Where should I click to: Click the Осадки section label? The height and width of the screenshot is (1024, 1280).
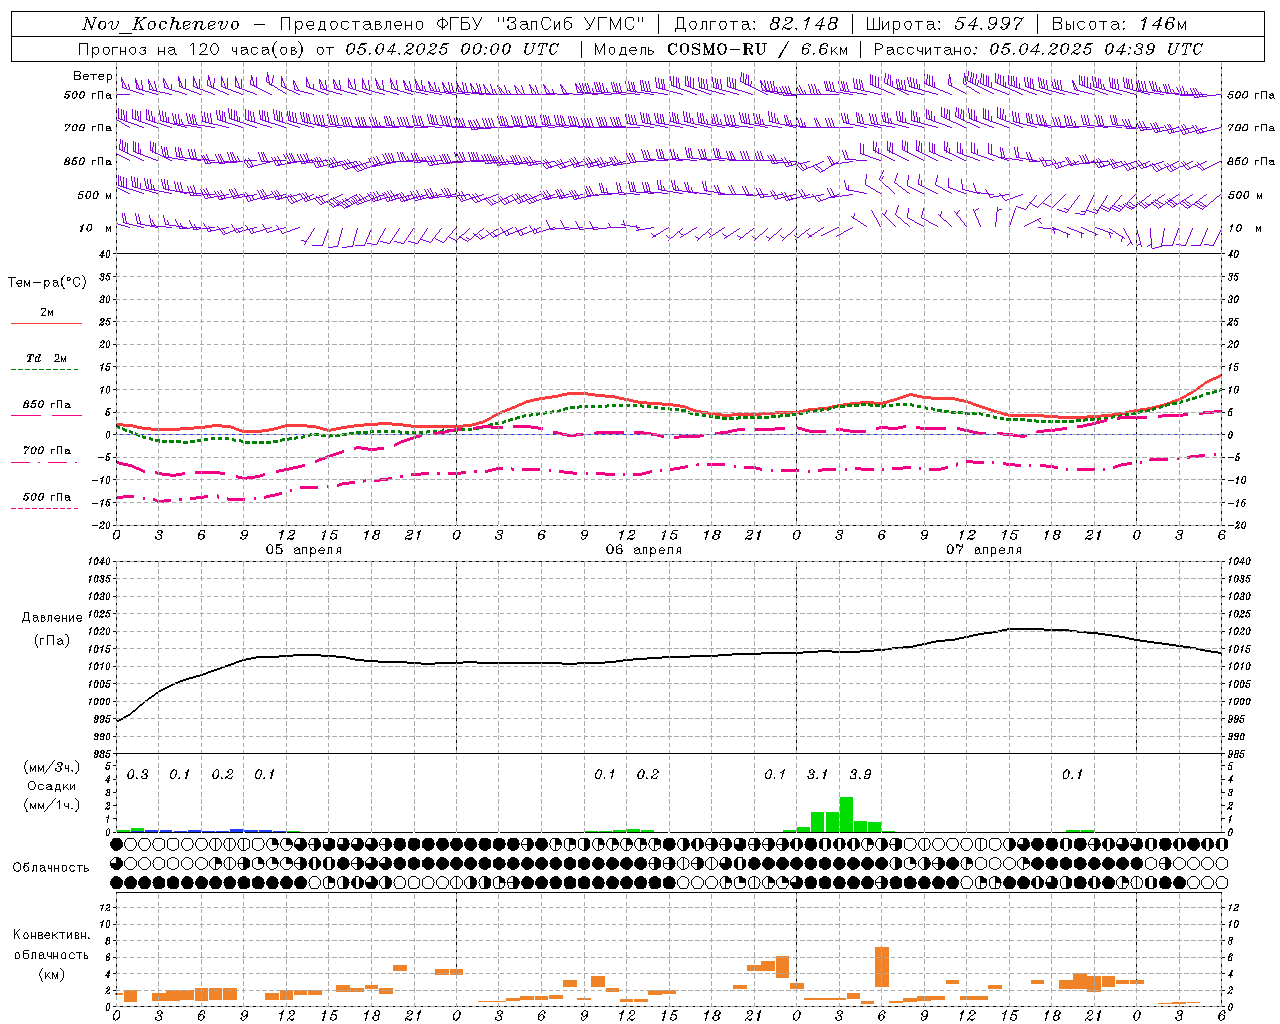[51, 786]
